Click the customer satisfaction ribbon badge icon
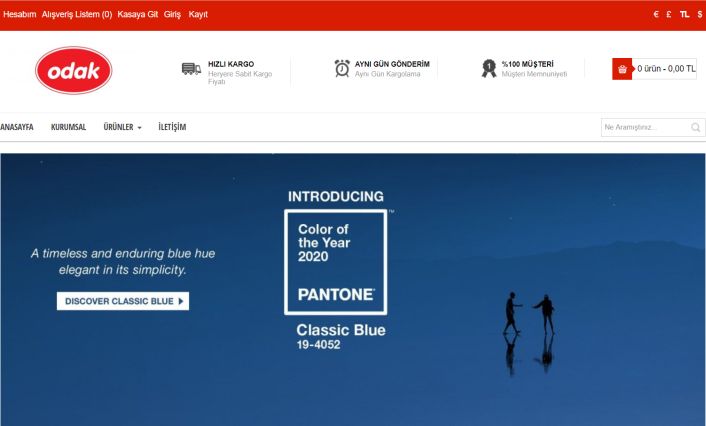 (489, 68)
